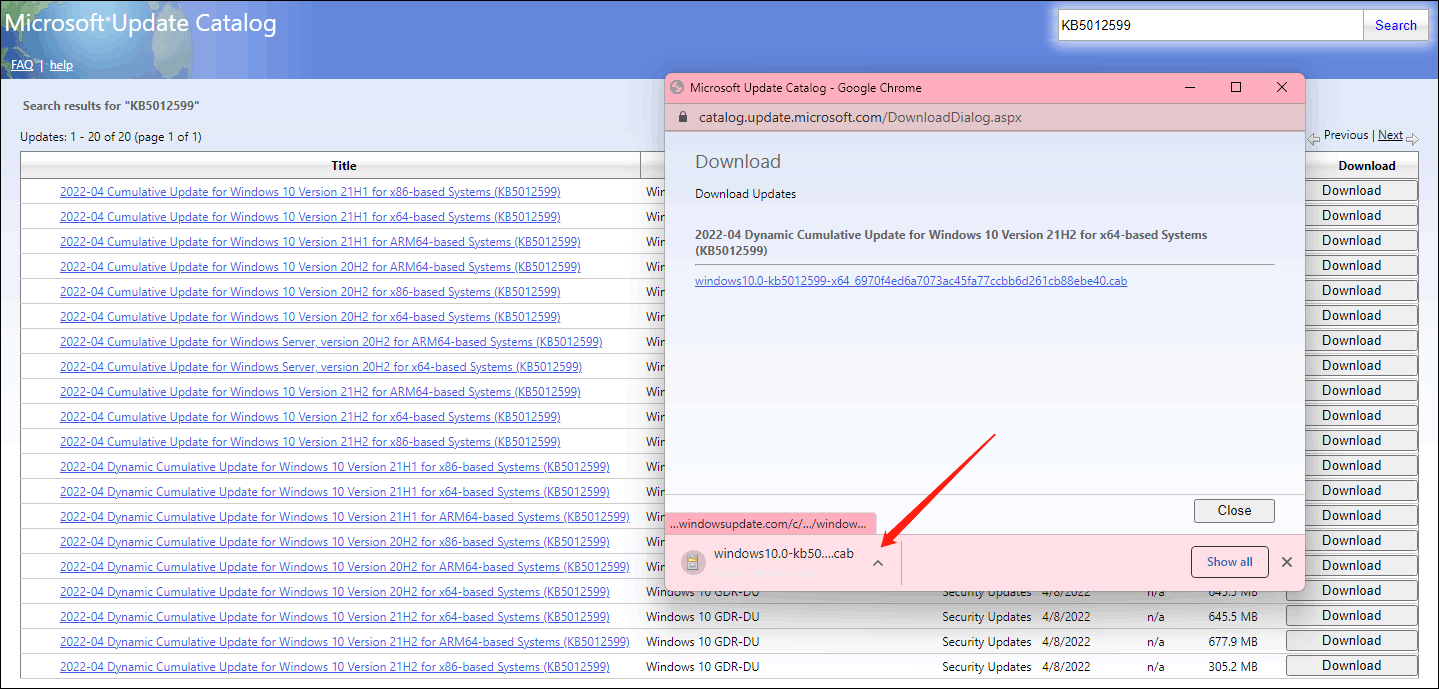Click the 305.2 MB size cell

click(x=1232, y=667)
